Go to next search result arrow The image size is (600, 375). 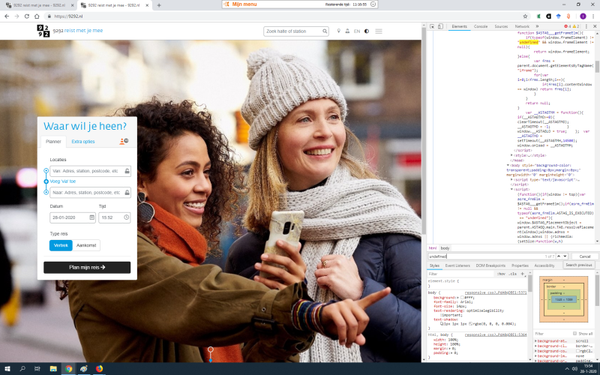click(565, 256)
